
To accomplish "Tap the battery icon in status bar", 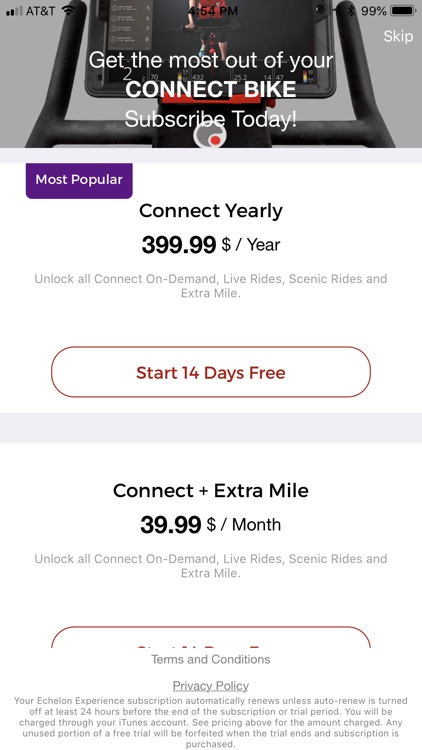I will pyautogui.click(x=404, y=11).
